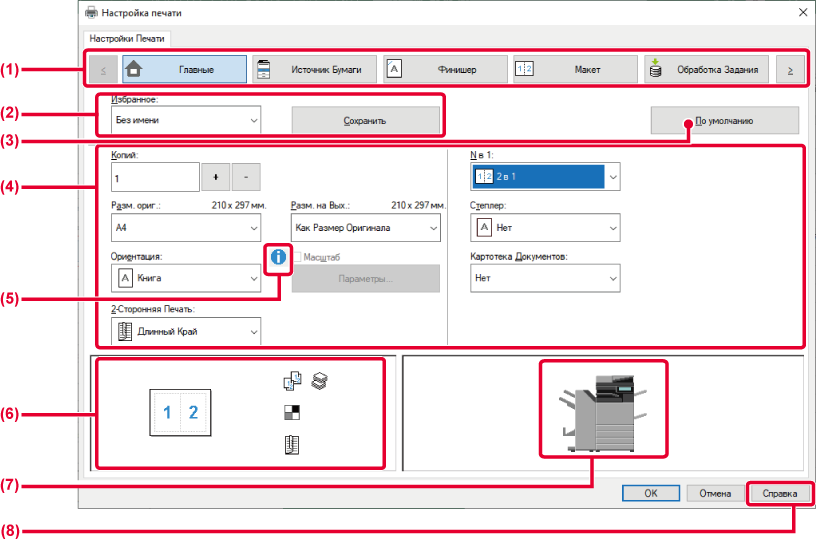Click the blue information icon

(x=279, y=257)
